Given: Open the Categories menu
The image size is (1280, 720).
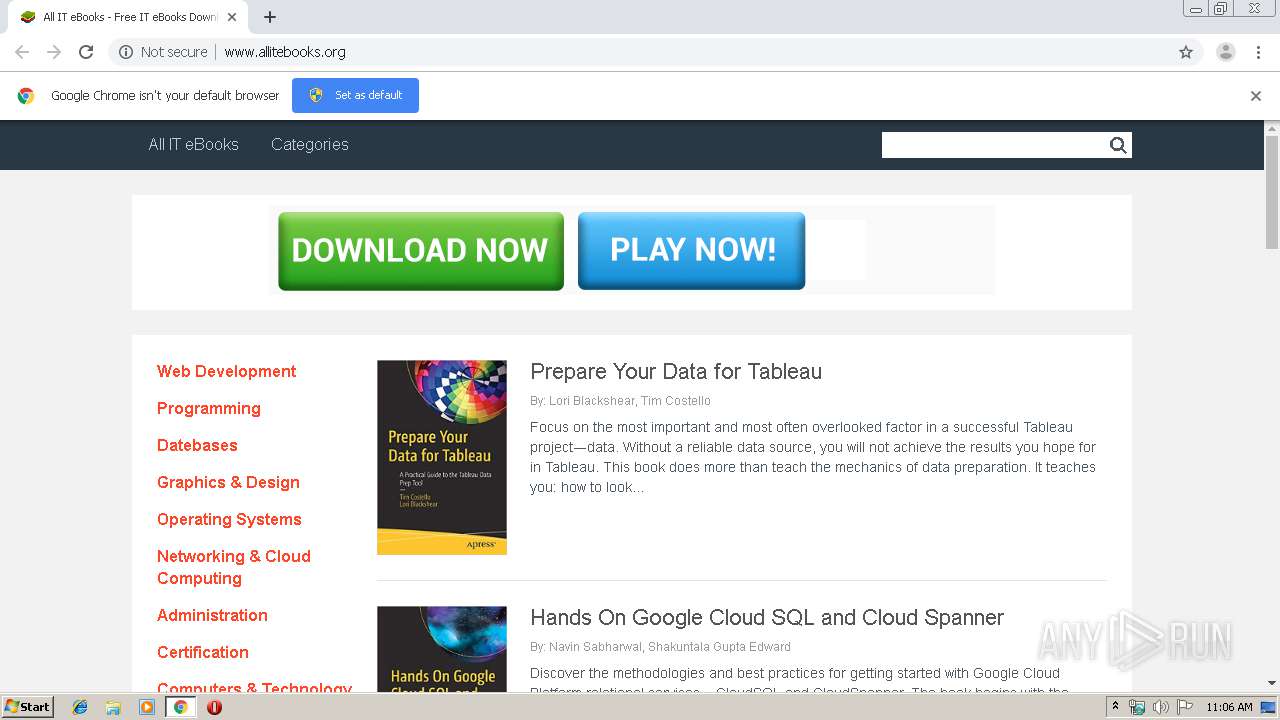Looking at the screenshot, I should [x=310, y=144].
